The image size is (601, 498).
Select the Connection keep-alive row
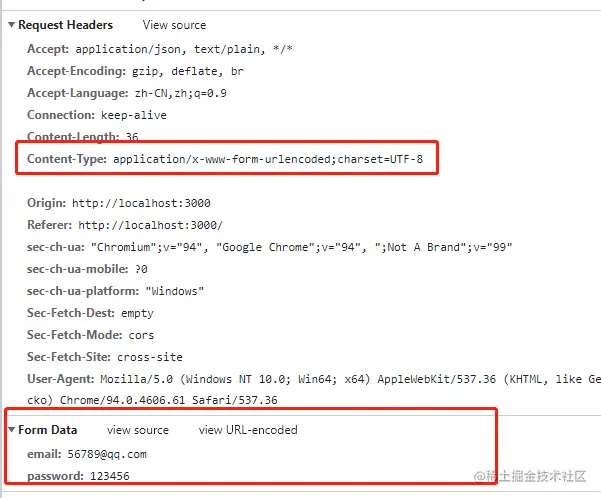[97, 115]
